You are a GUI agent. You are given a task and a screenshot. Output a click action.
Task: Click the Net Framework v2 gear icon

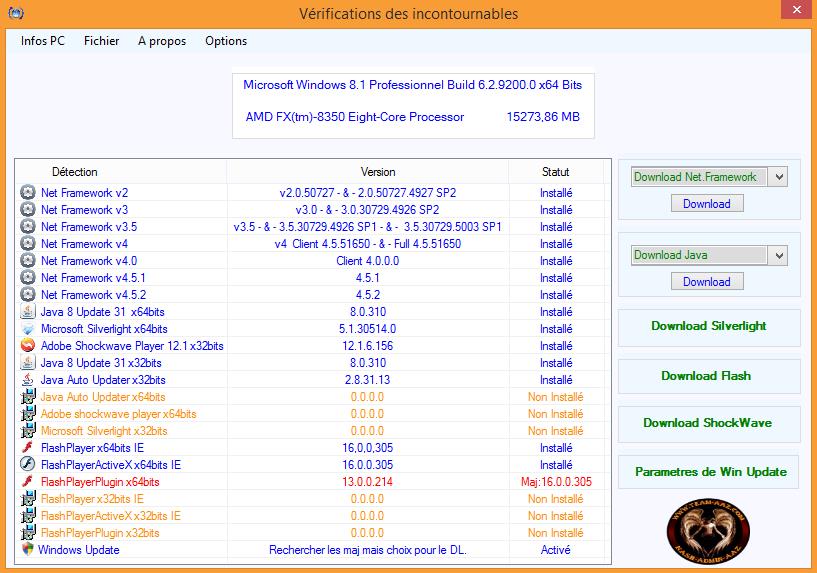click(28, 192)
